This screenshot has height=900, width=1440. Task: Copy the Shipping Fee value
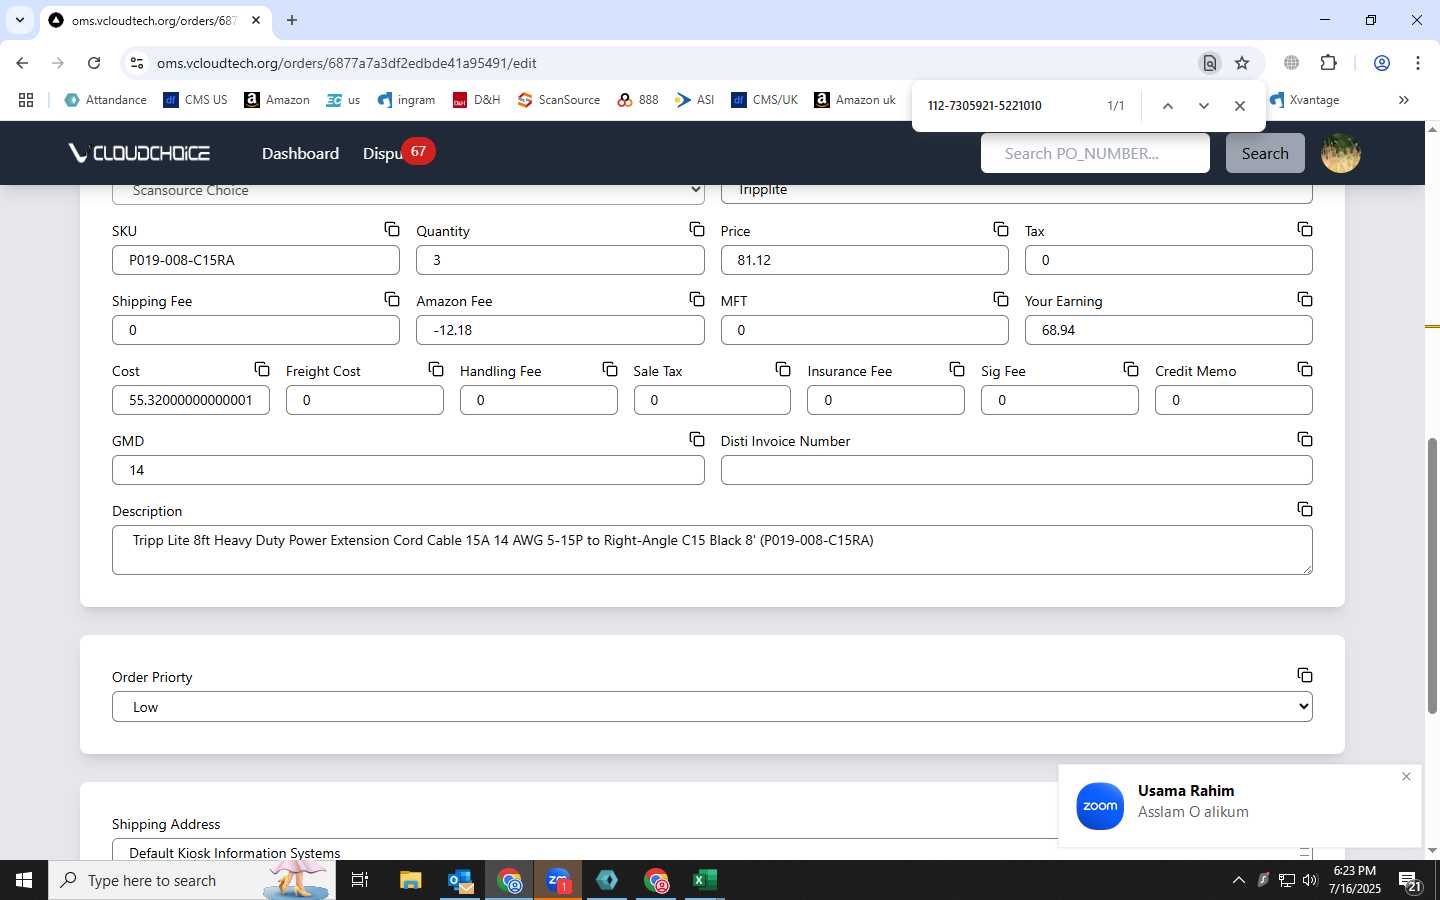click(392, 300)
